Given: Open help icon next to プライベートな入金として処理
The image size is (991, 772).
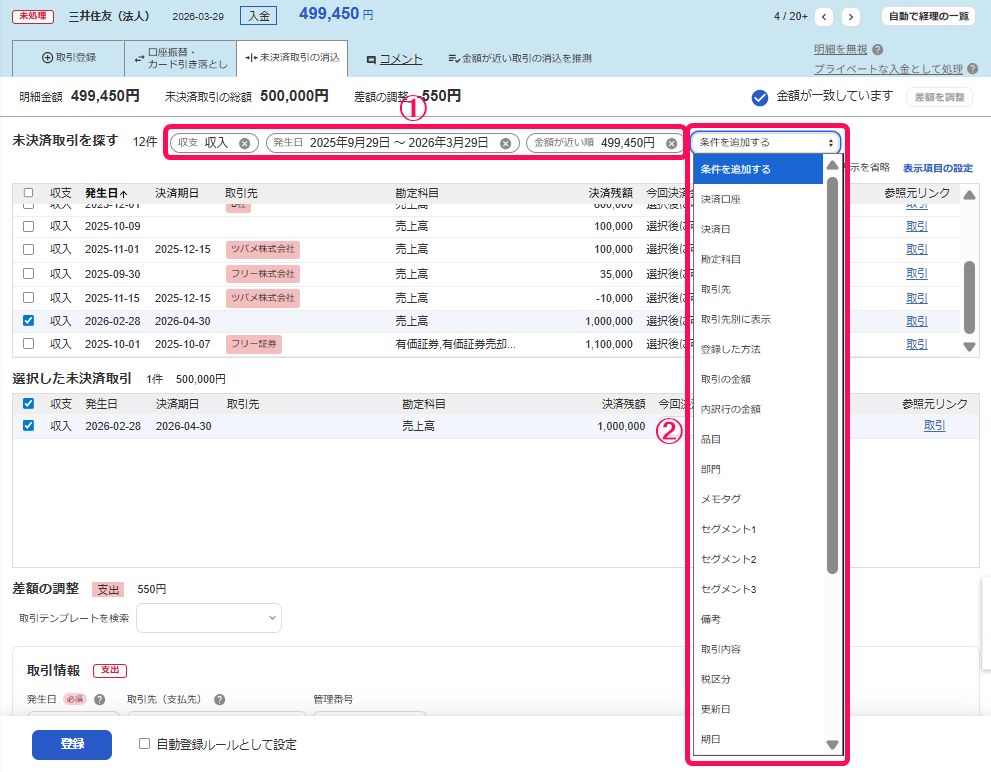Looking at the screenshot, I should tap(973, 68).
